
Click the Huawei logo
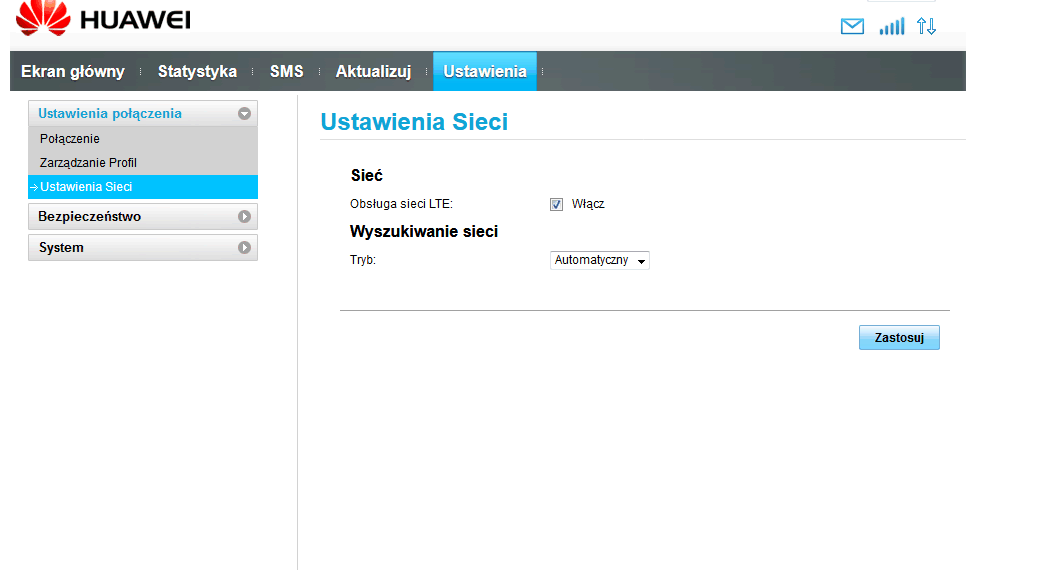click(103, 18)
